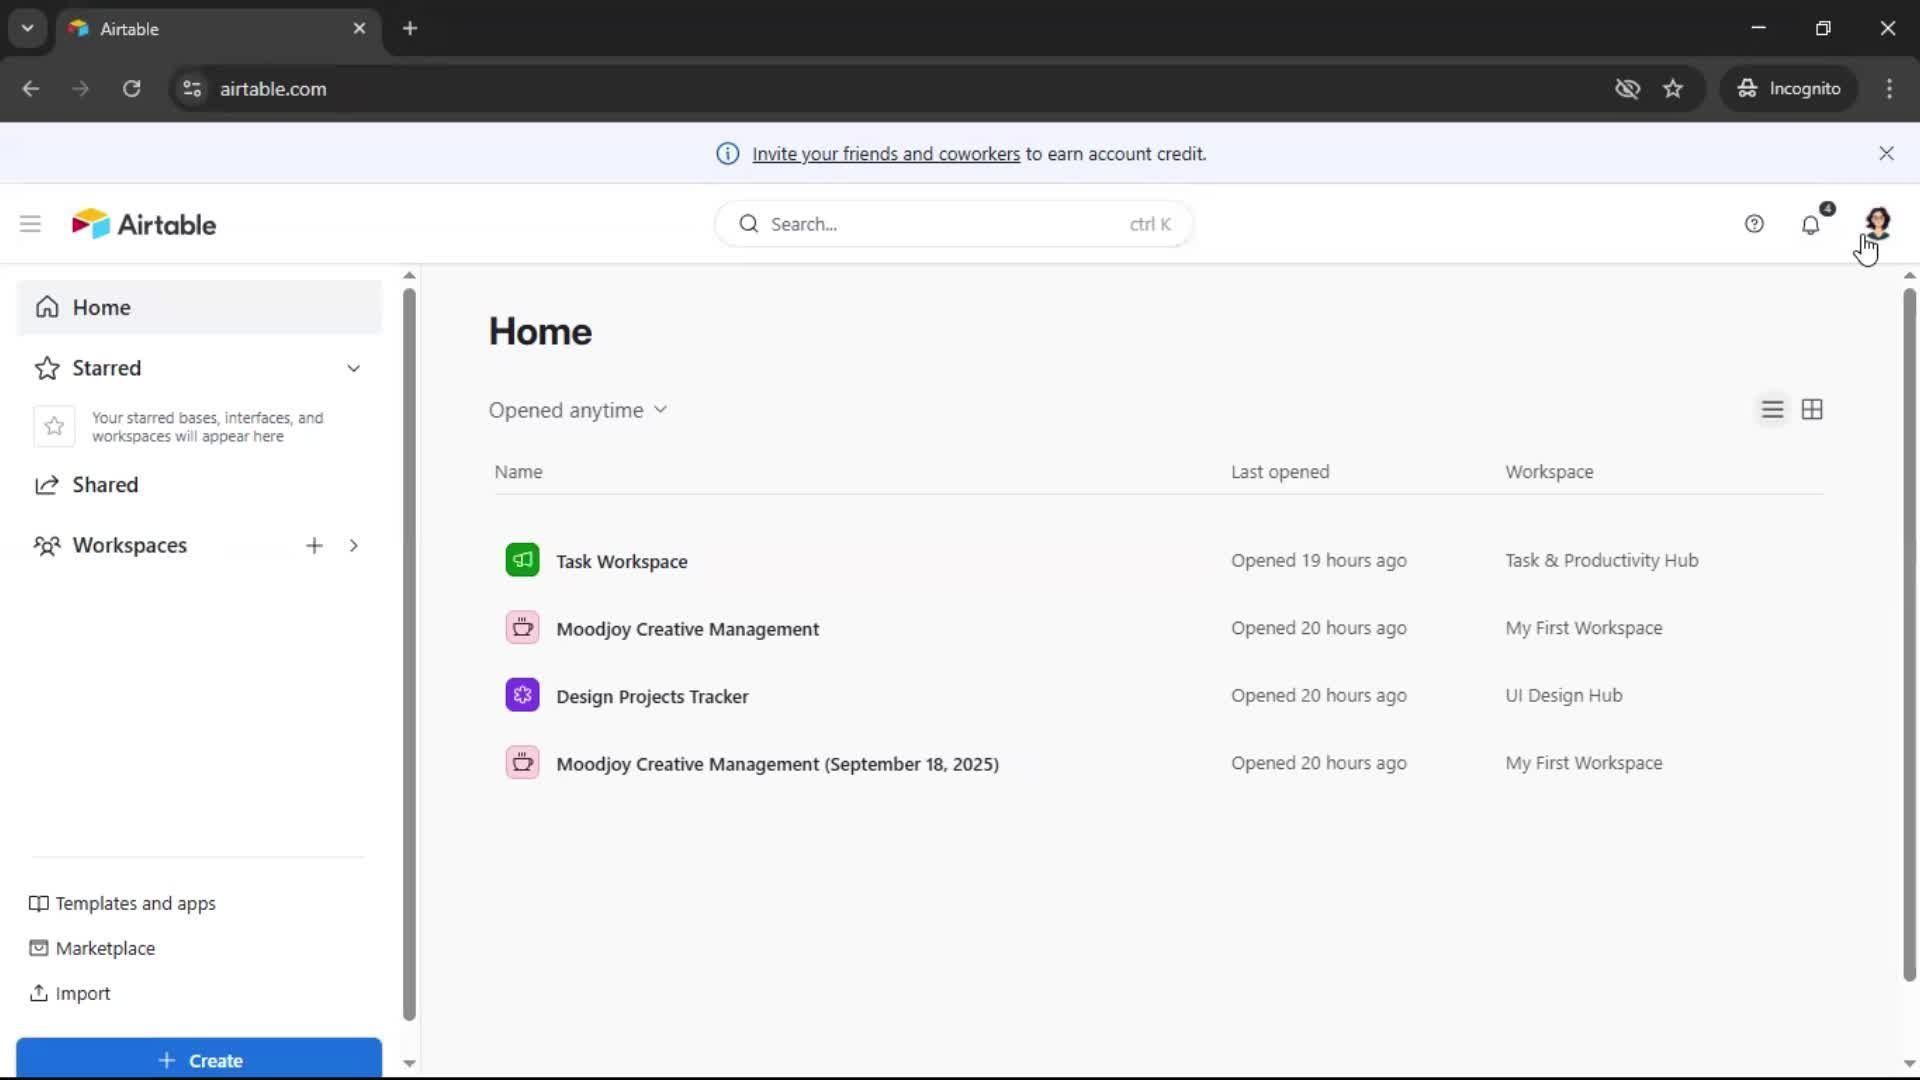The height and width of the screenshot is (1080, 1920).
Task: Click the Airtable logo
Action: pos(144,224)
